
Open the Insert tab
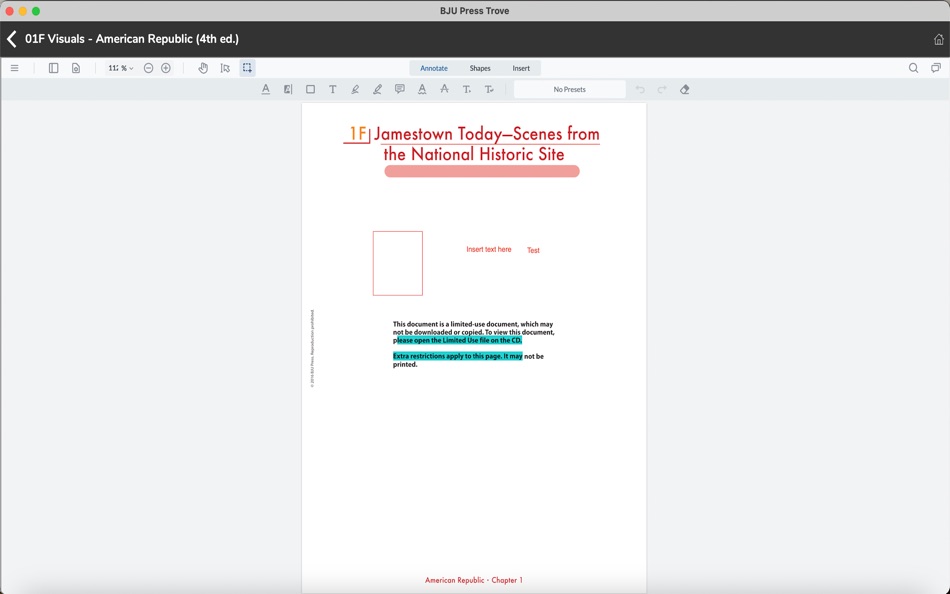pos(521,67)
